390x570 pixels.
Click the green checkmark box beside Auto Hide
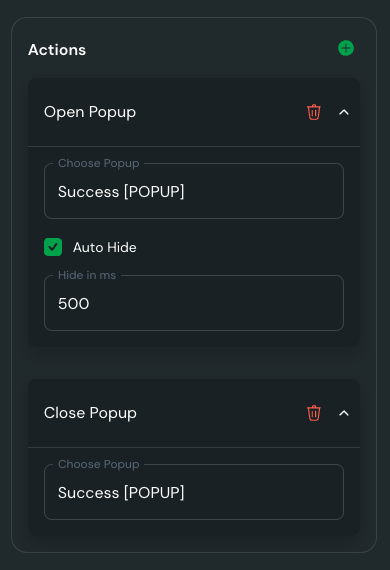pyautogui.click(x=53, y=247)
